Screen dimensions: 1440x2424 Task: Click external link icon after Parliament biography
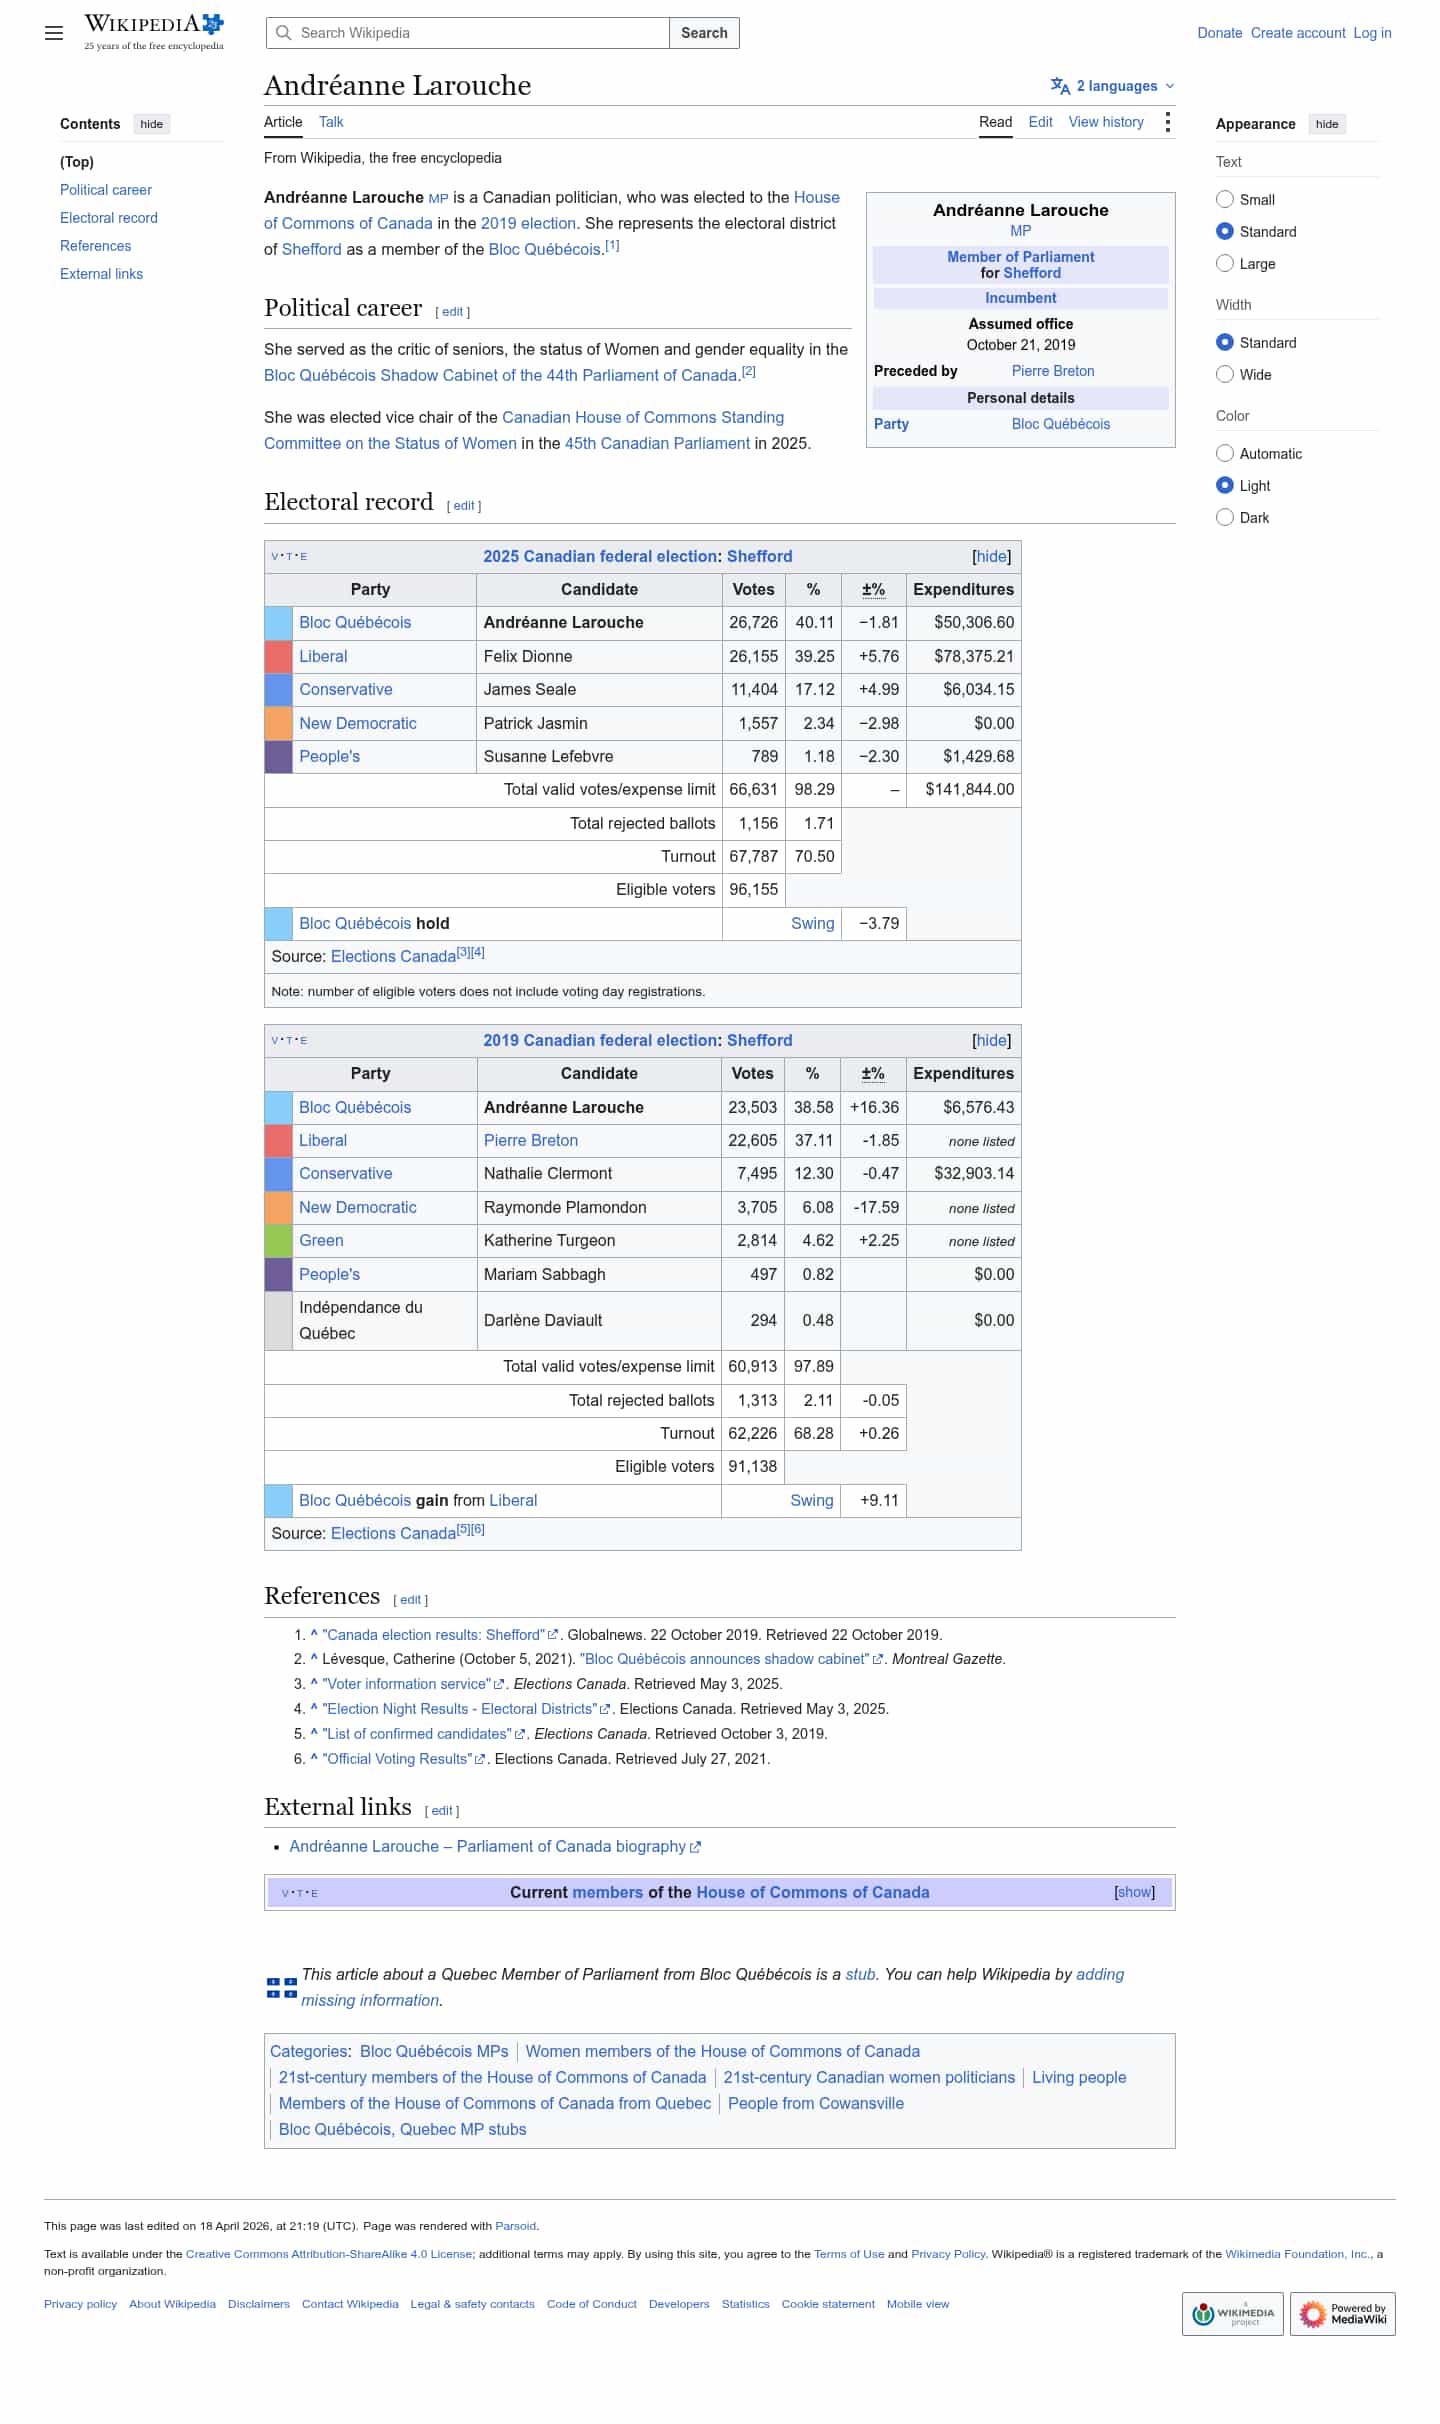pyautogui.click(x=696, y=1847)
